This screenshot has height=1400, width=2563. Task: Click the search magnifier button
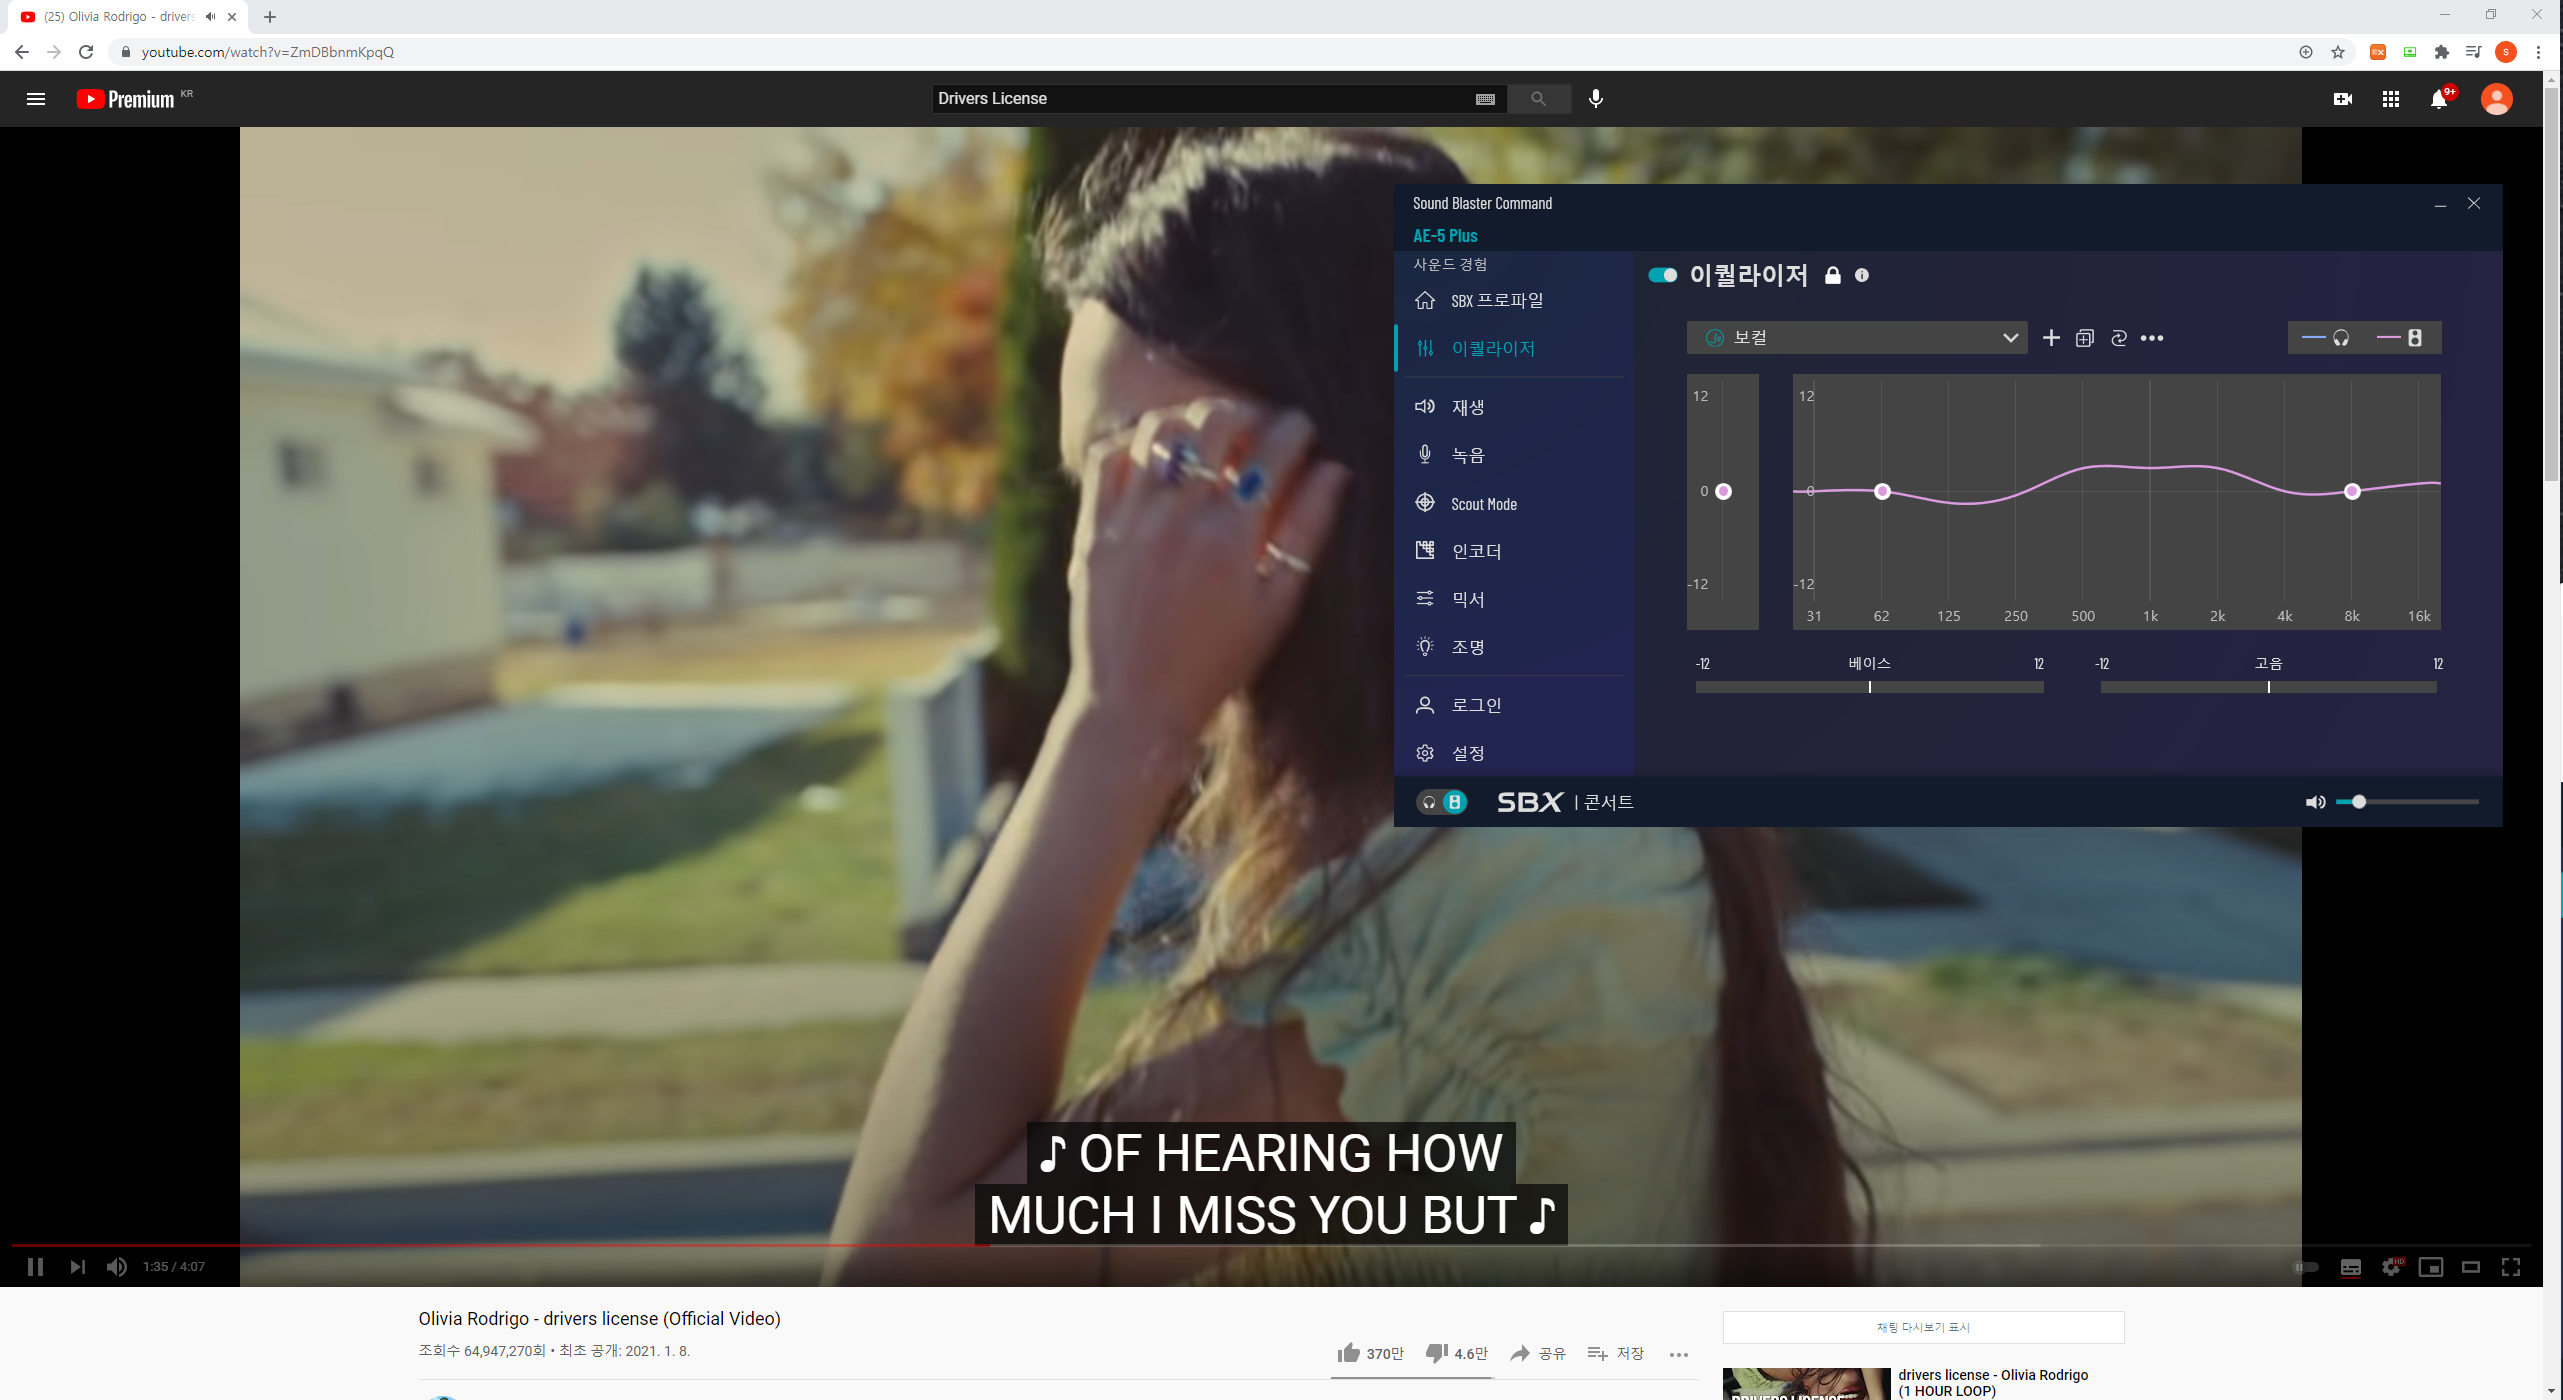1538,99
